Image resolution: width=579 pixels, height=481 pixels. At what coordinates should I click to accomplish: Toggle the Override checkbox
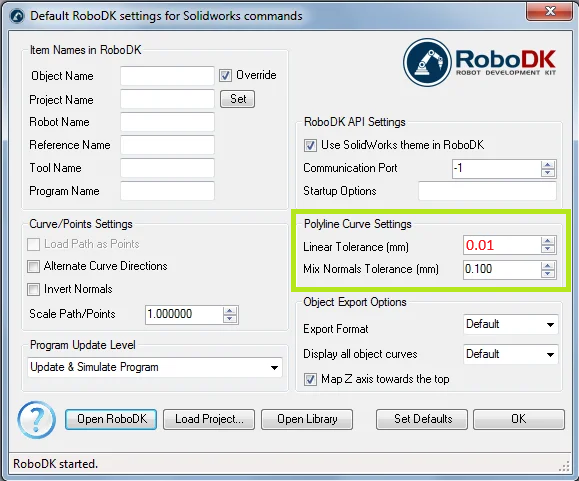pos(225,75)
